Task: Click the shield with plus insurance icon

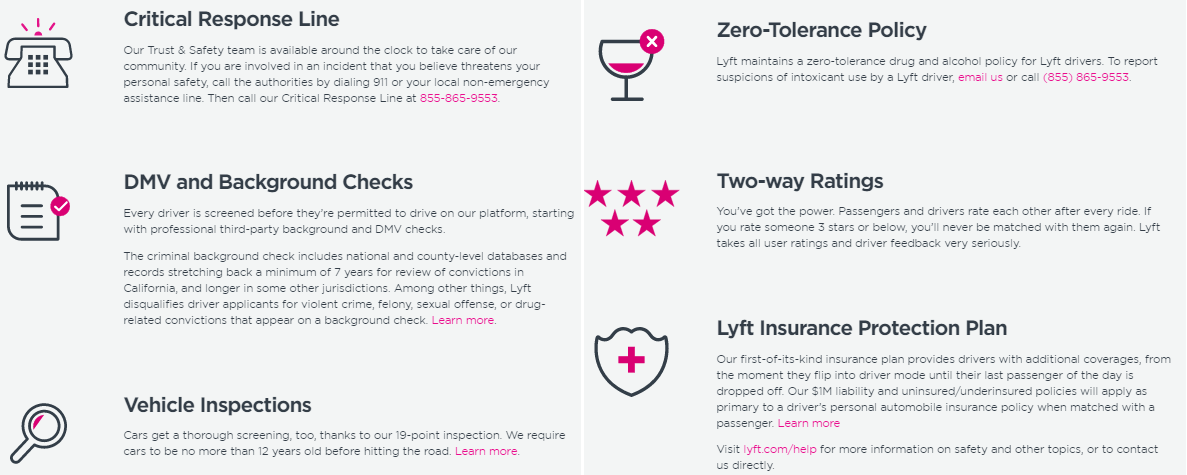Action: pos(631,361)
